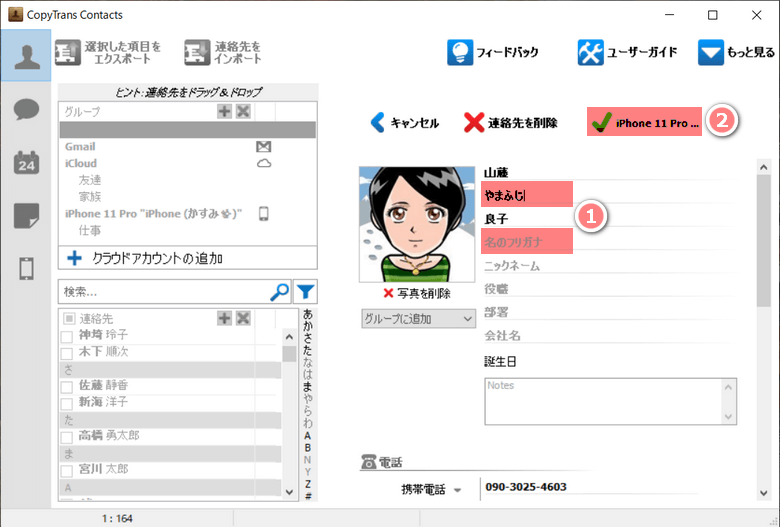This screenshot has width=780, height=527.
Task: Click surname furigana field やまふじ
Action: point(527,195)
